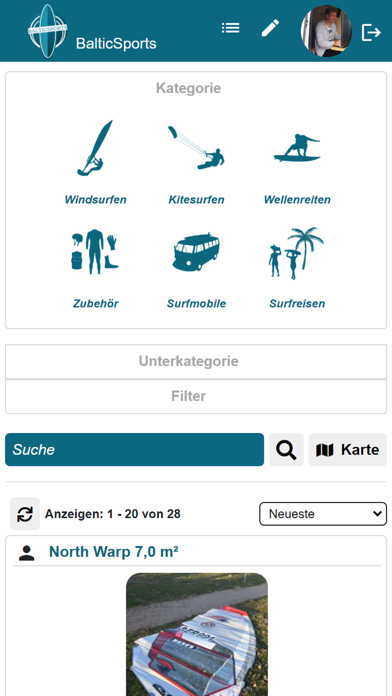This screenshot has height=696, width=392.
Task: Focus the Suche search input field
Action: pos(135,450)
